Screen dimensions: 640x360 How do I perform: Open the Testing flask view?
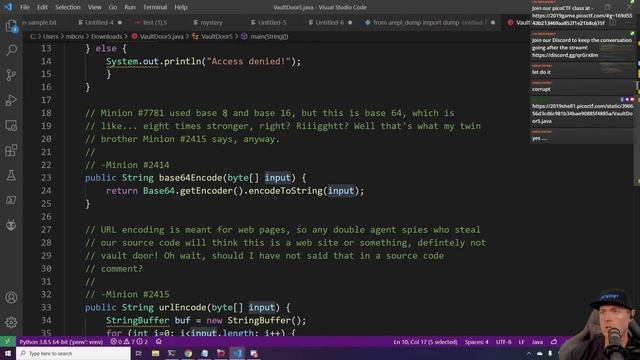[11, 176]
